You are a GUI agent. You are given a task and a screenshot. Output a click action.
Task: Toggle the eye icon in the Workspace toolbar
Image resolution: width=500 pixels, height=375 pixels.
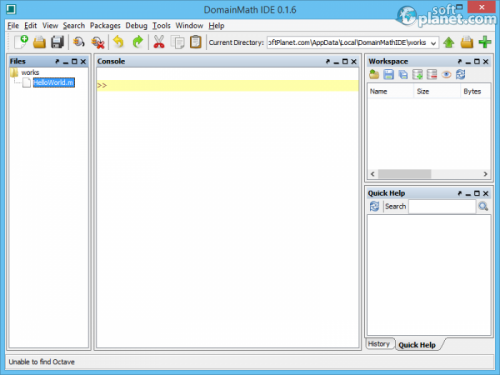coord(446,74)
